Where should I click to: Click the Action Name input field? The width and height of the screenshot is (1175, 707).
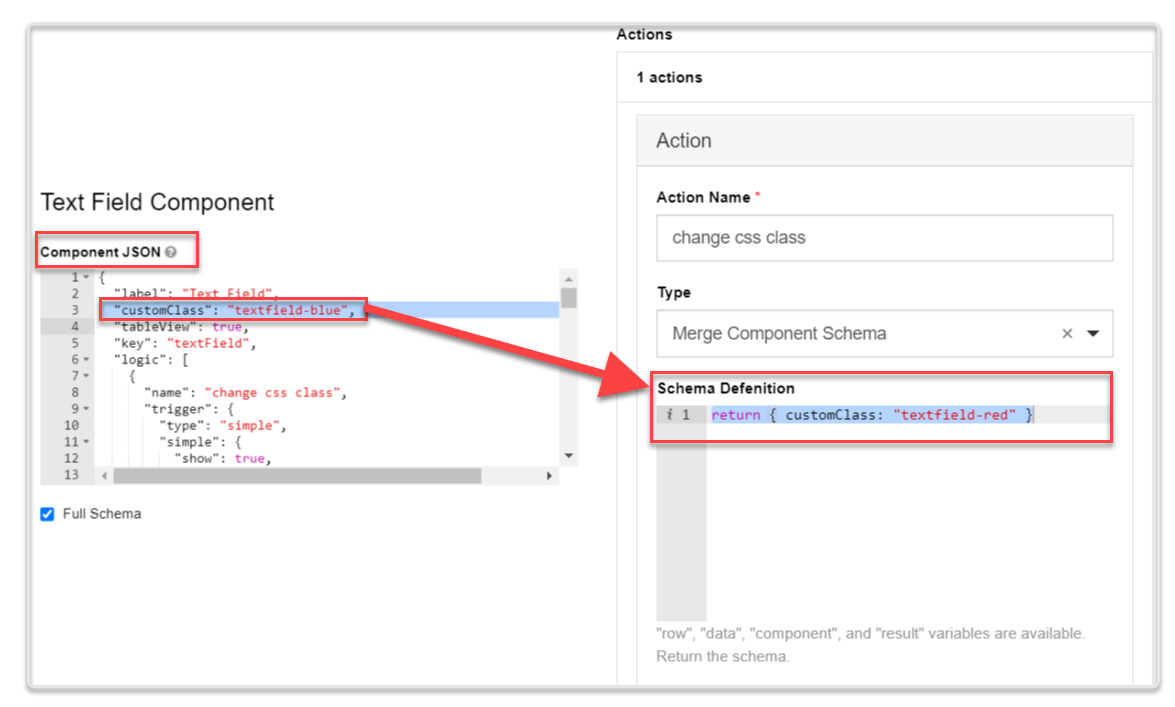[x=884, y=238]
